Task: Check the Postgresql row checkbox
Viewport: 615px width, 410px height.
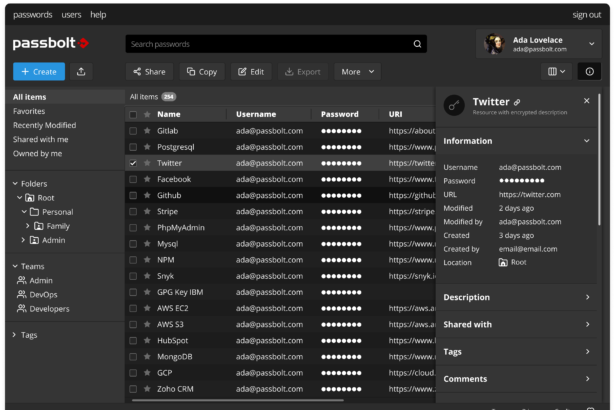Action: pyautogui.click(x=133, y=147)
